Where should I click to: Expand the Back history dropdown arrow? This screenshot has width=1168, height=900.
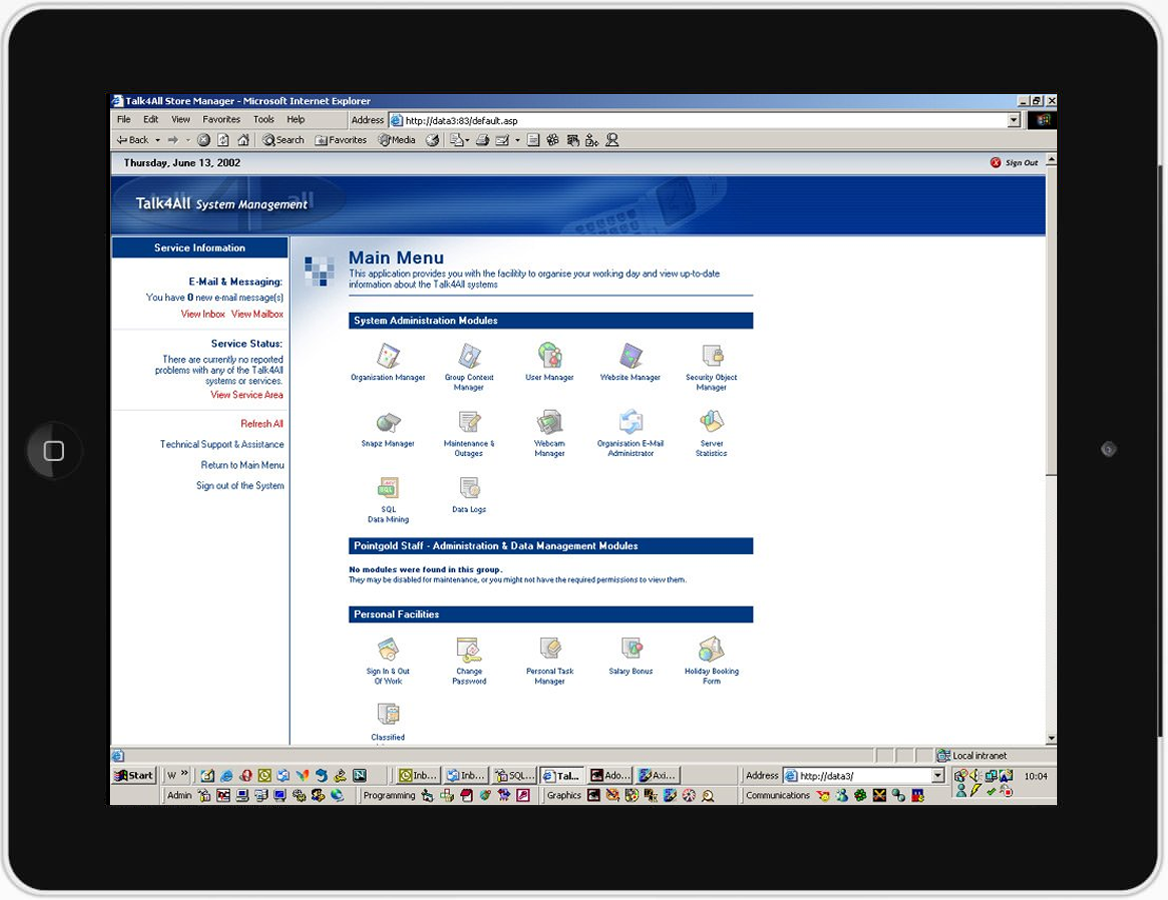(158, 140)
